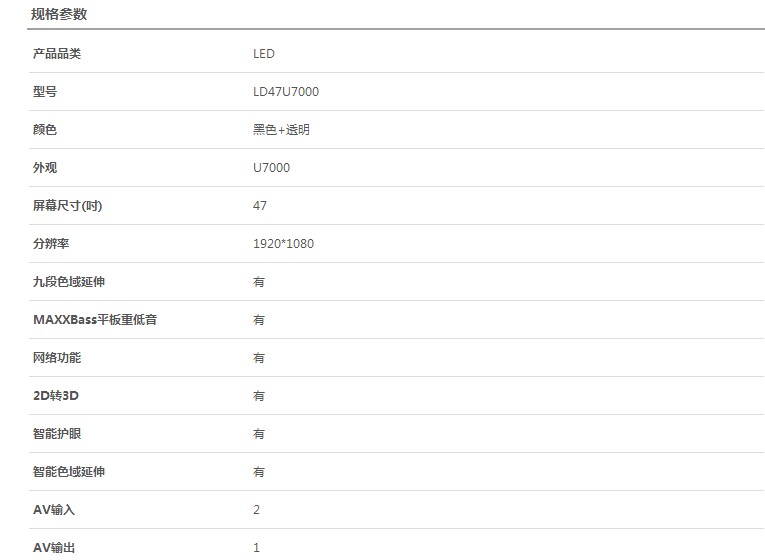The width and height of the screenshot is (765, 560).
Task: Click the 智能护眼 feature label
Action: (x=57, y=434)
